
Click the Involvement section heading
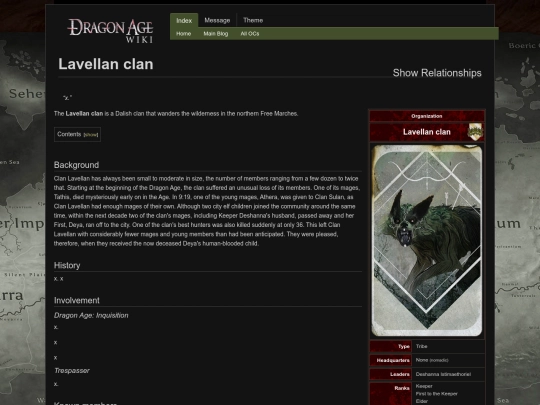[x=77, y=300]
